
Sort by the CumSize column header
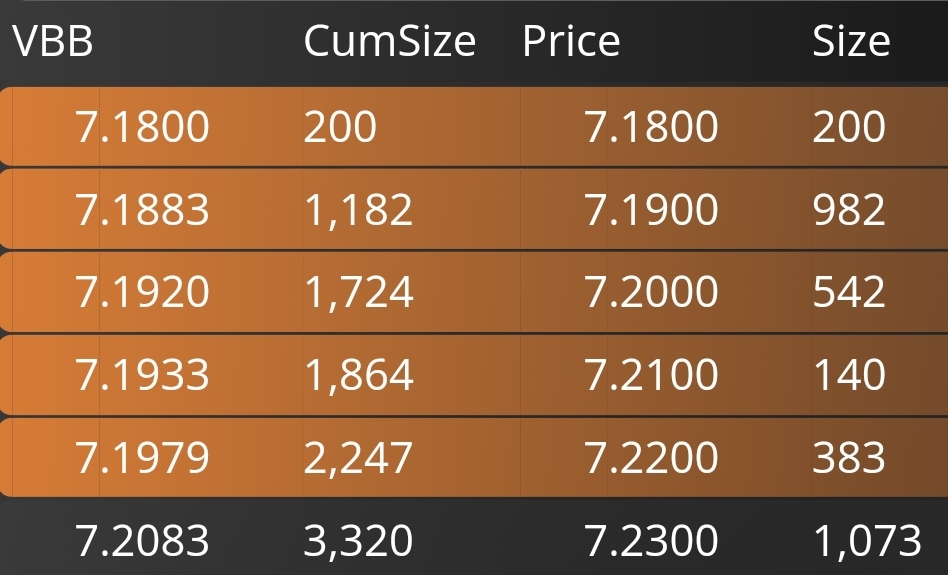click(389, 41)
